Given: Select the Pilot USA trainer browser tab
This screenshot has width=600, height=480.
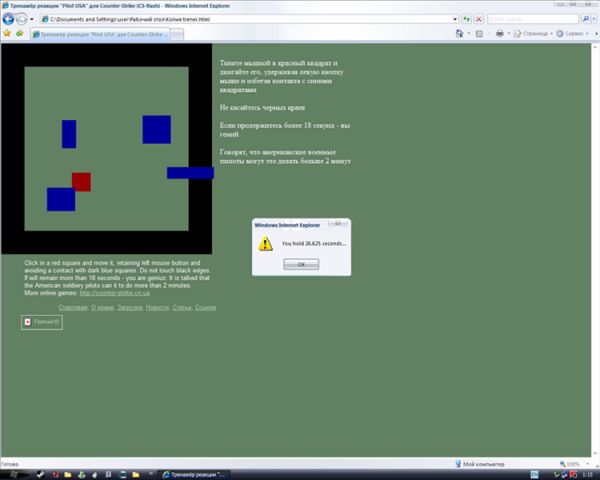Looking at the screenshot, I should [99, 34].
